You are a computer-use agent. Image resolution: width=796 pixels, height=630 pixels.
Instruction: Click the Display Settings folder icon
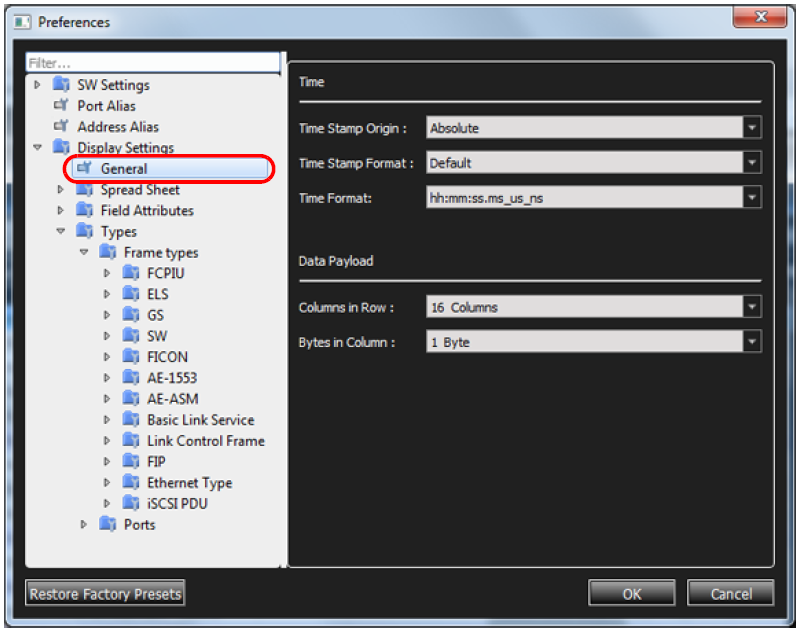point(61,147)
